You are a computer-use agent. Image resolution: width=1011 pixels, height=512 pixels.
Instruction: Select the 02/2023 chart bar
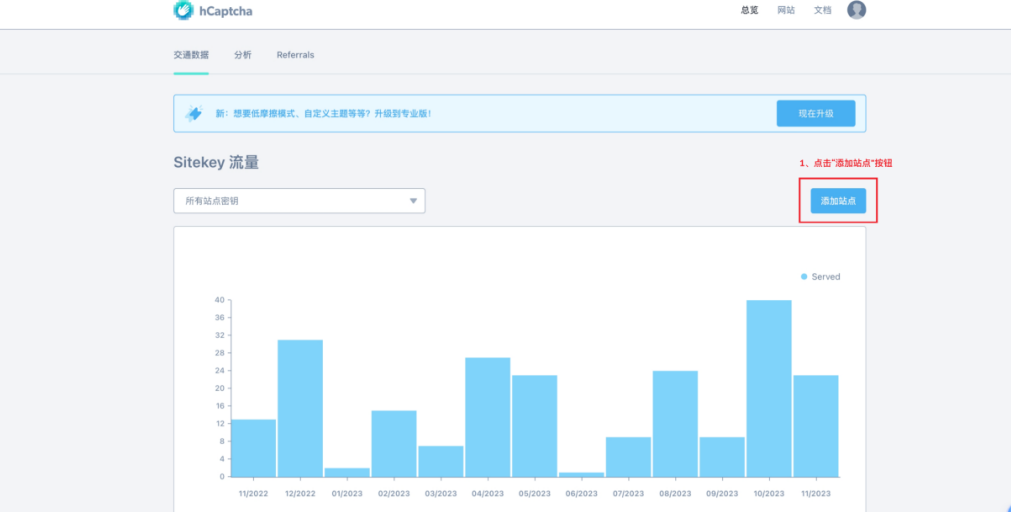click(394, 443)
